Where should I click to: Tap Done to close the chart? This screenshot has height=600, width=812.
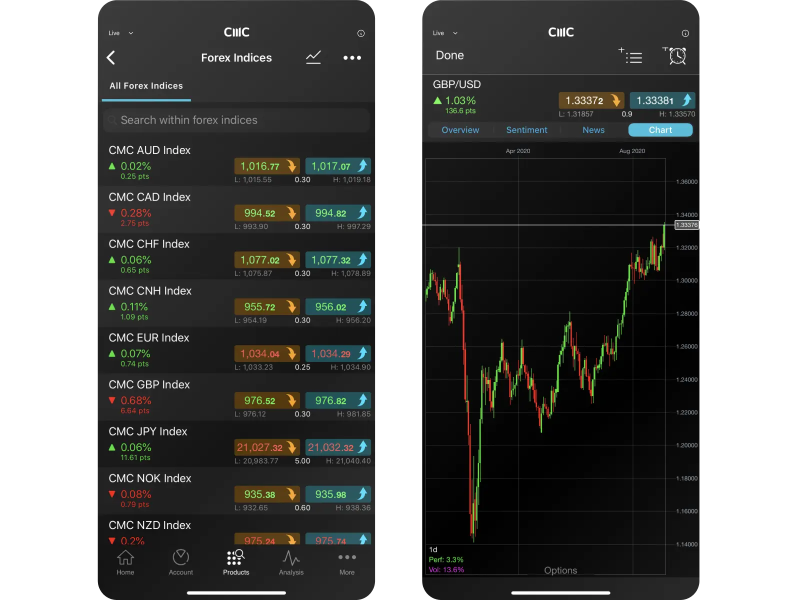450,56
